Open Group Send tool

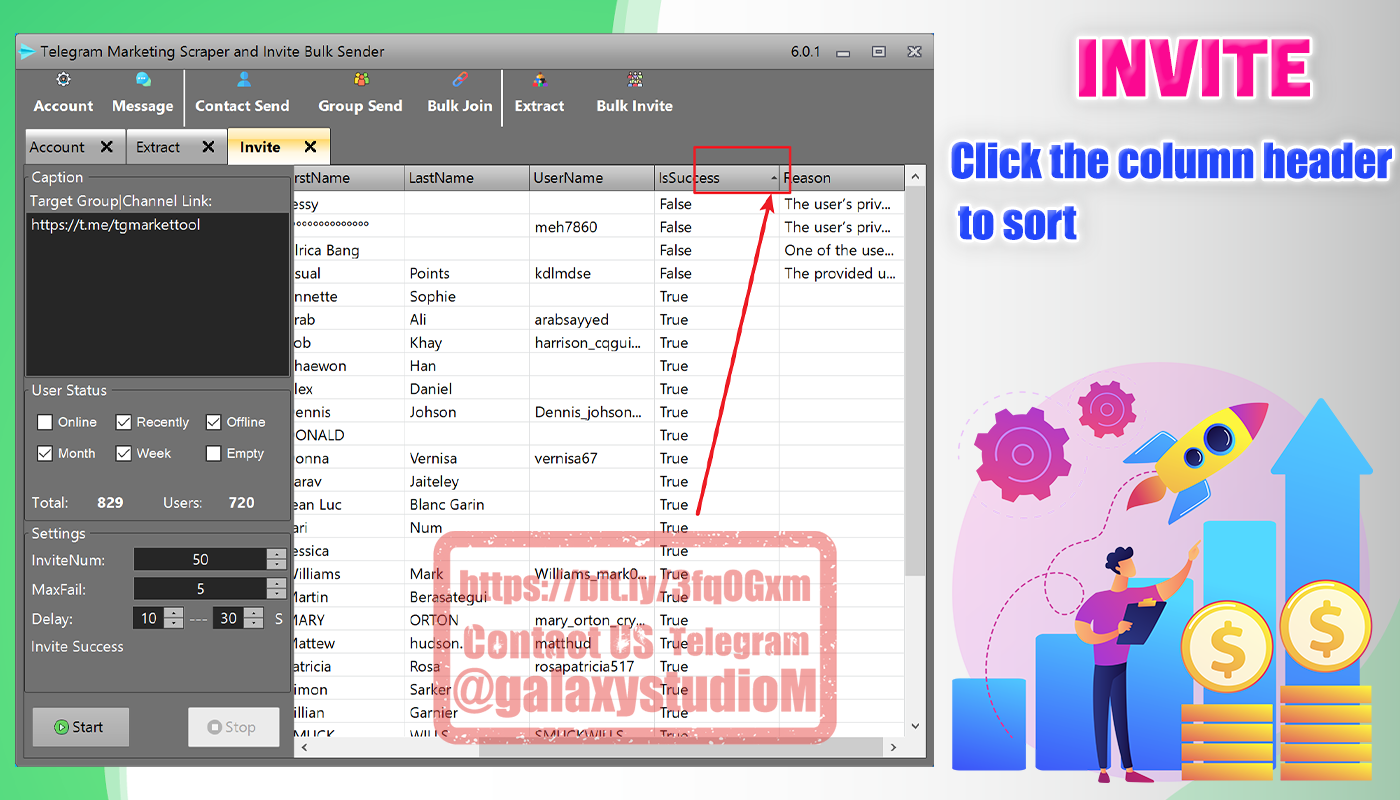click(360, 94)
